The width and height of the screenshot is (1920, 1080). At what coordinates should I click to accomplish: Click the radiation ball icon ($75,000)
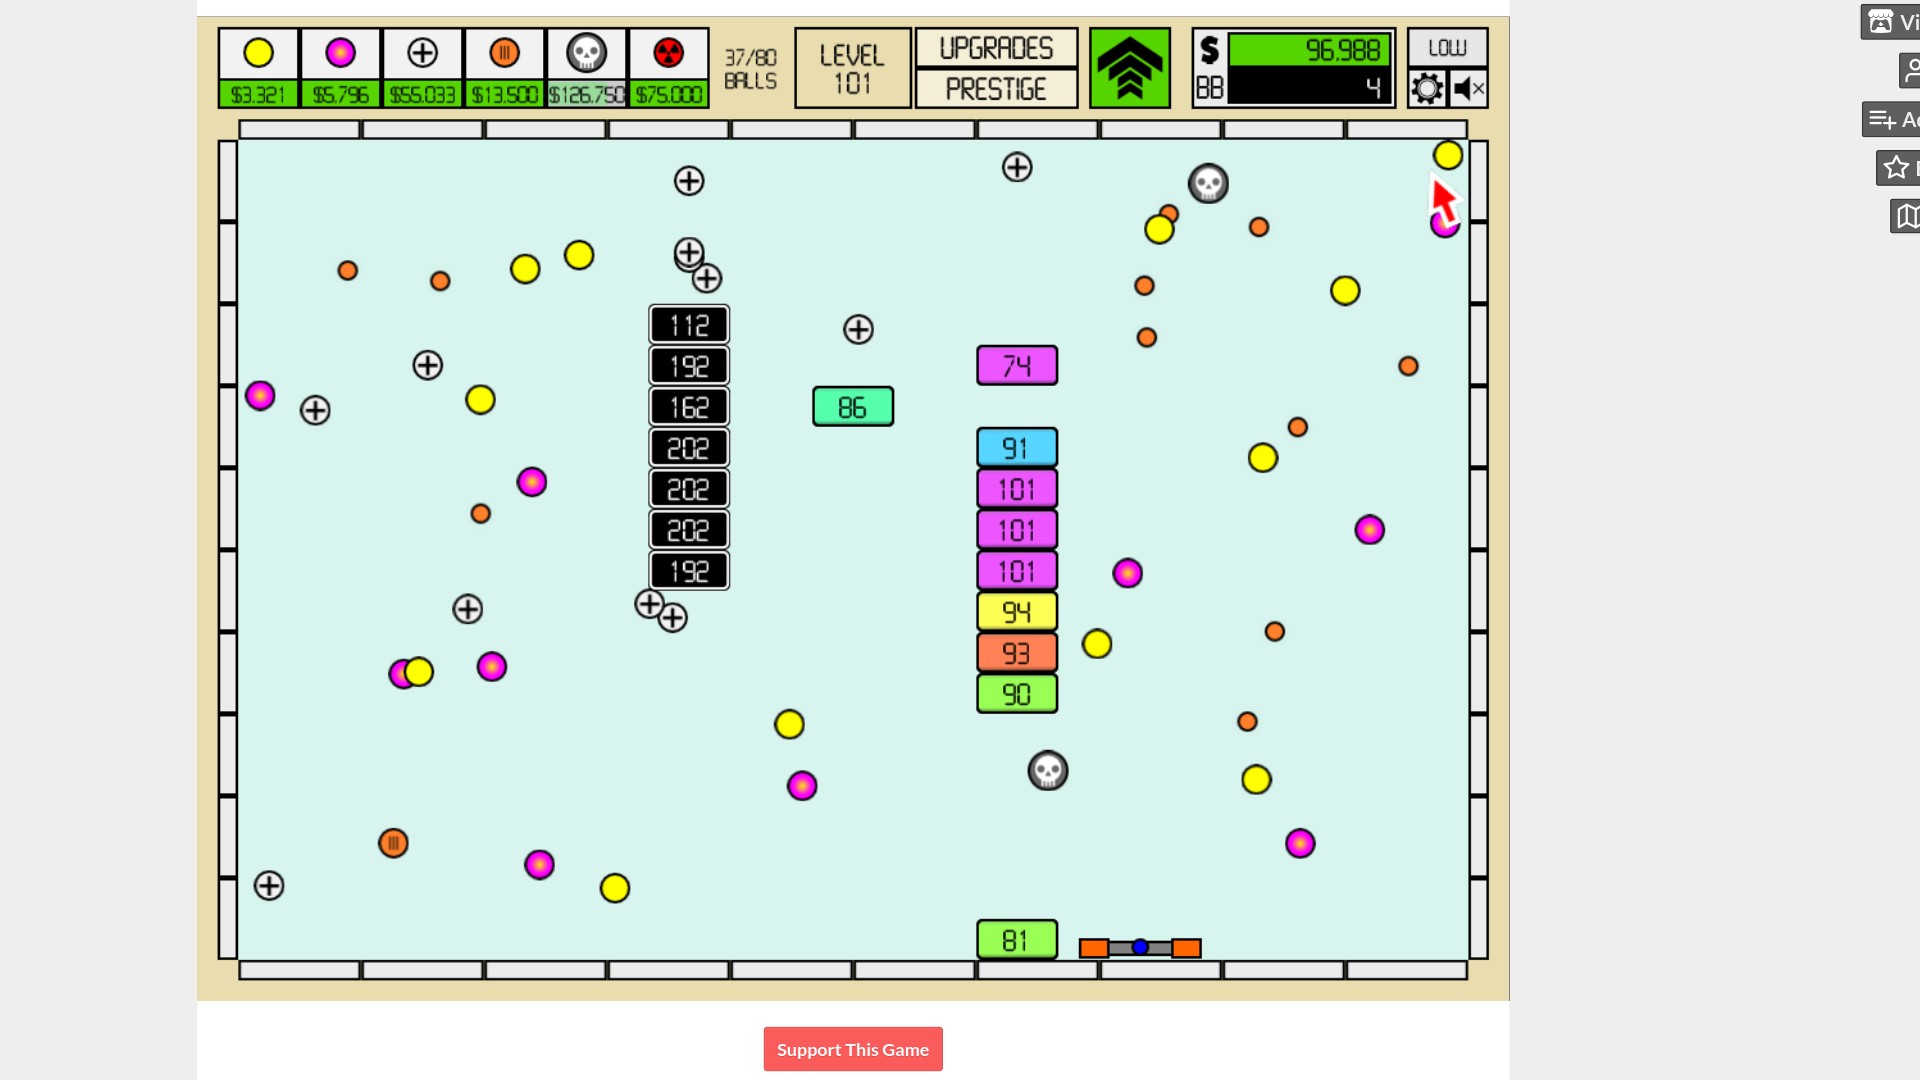click(x=667, y=51)
